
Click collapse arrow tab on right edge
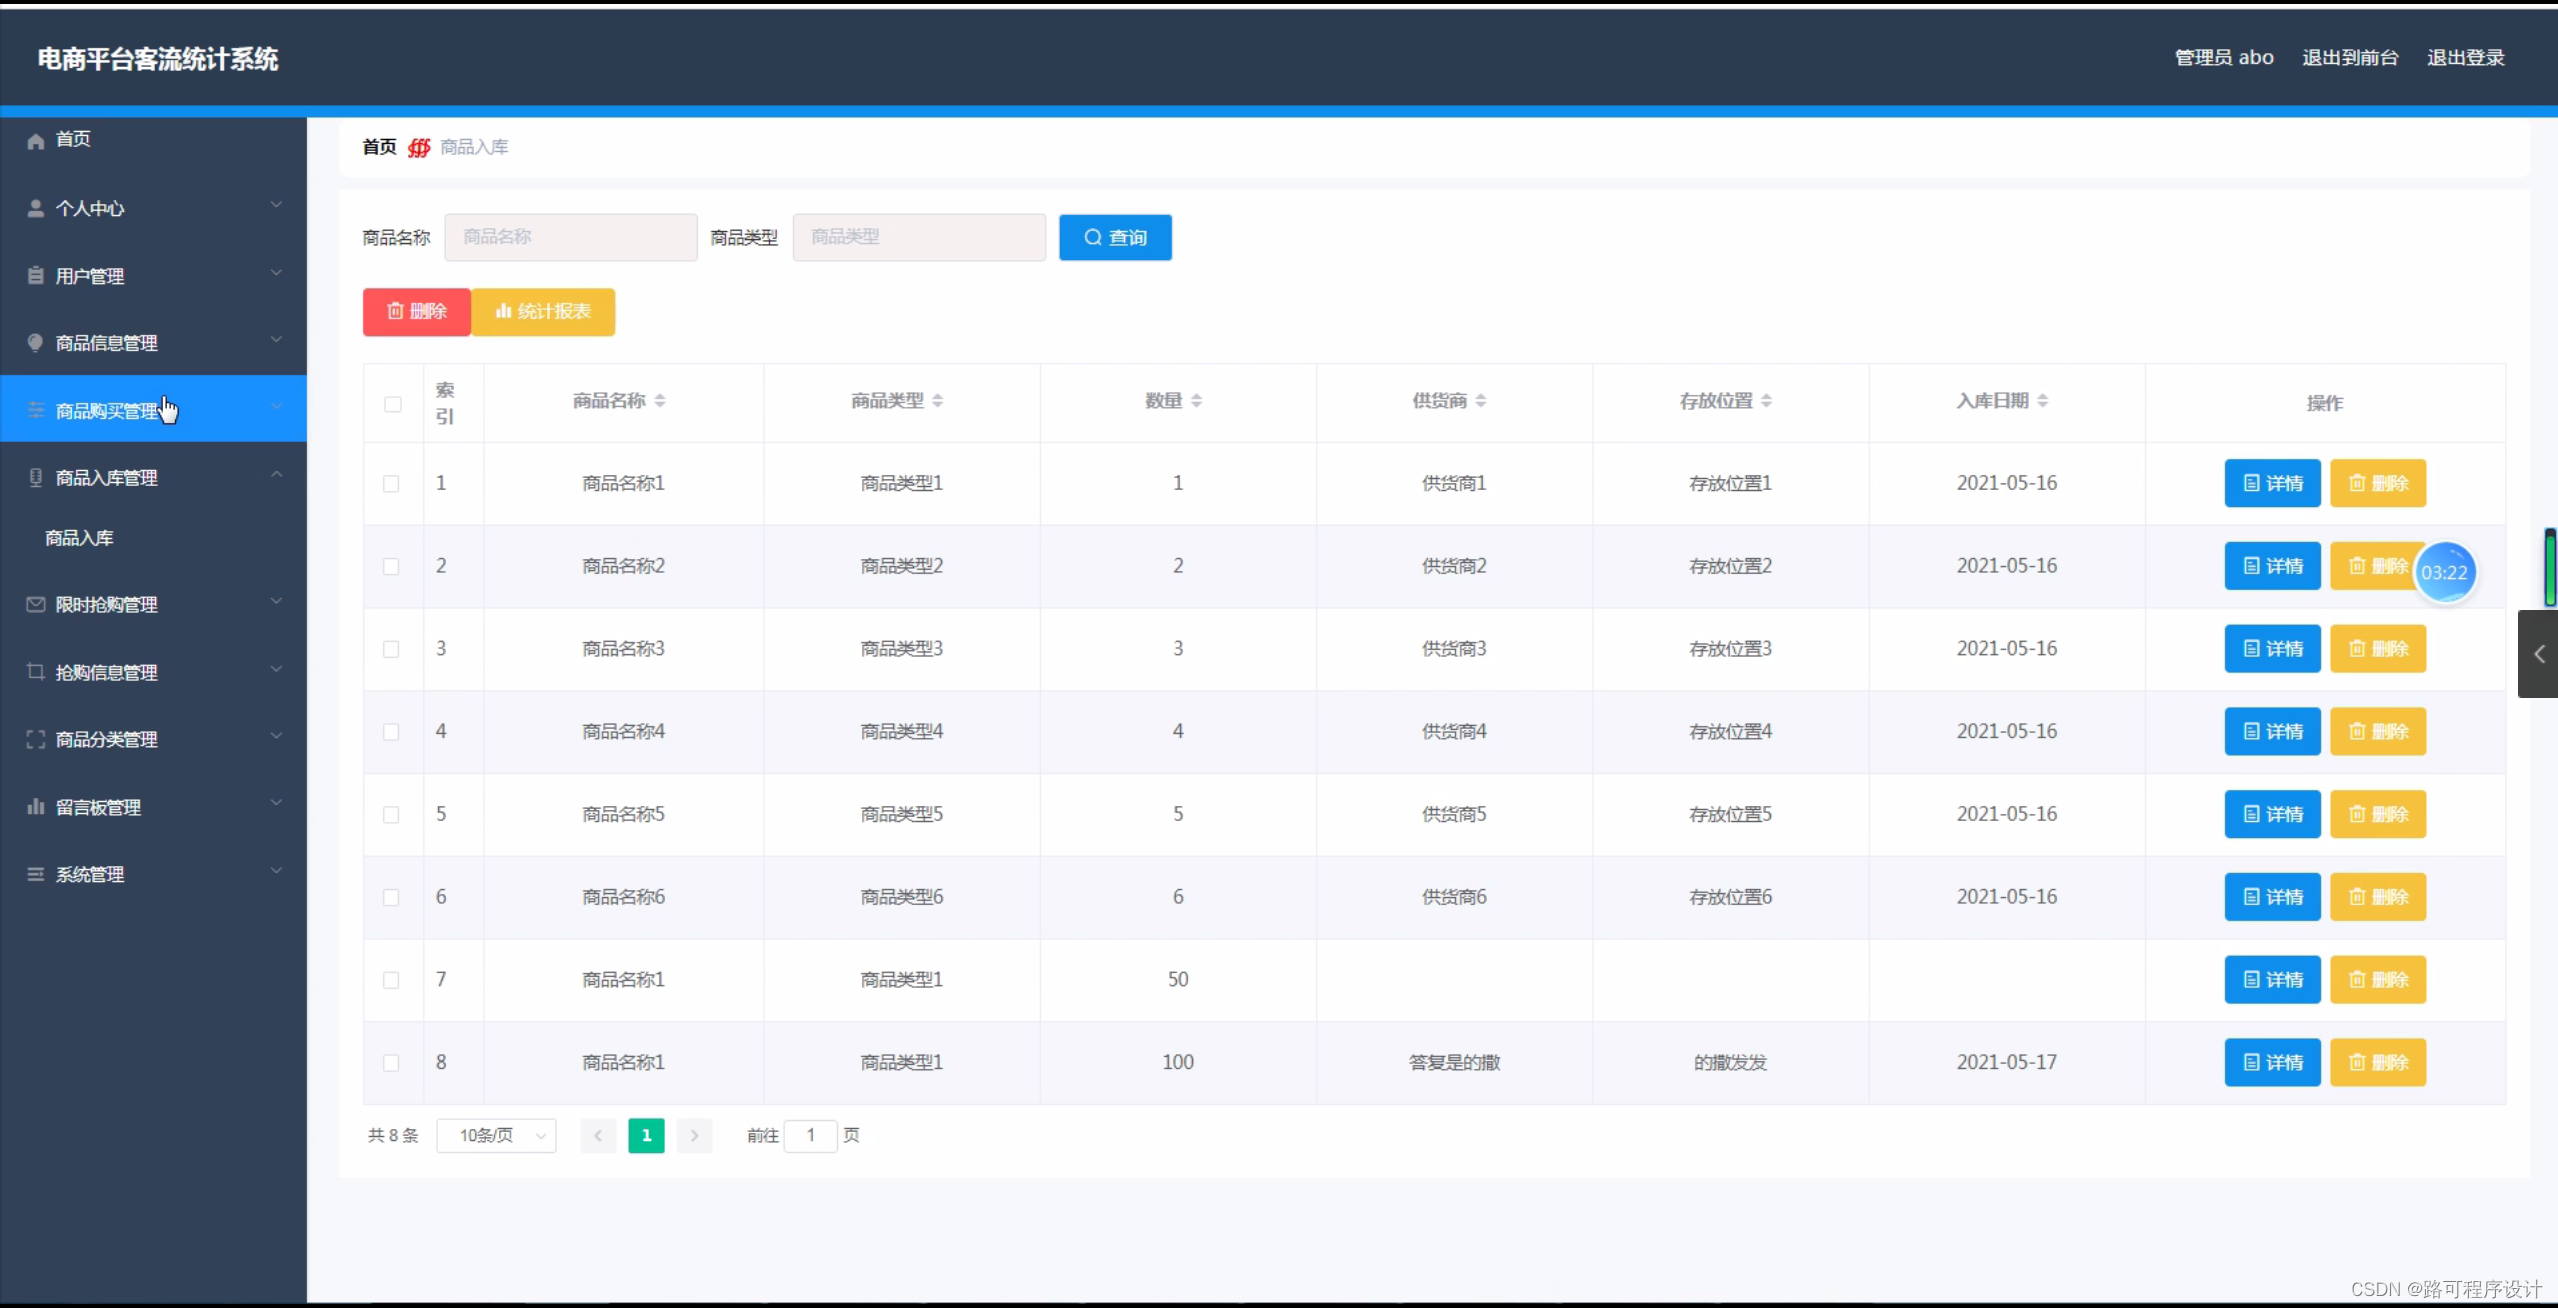coord(2538,654)
